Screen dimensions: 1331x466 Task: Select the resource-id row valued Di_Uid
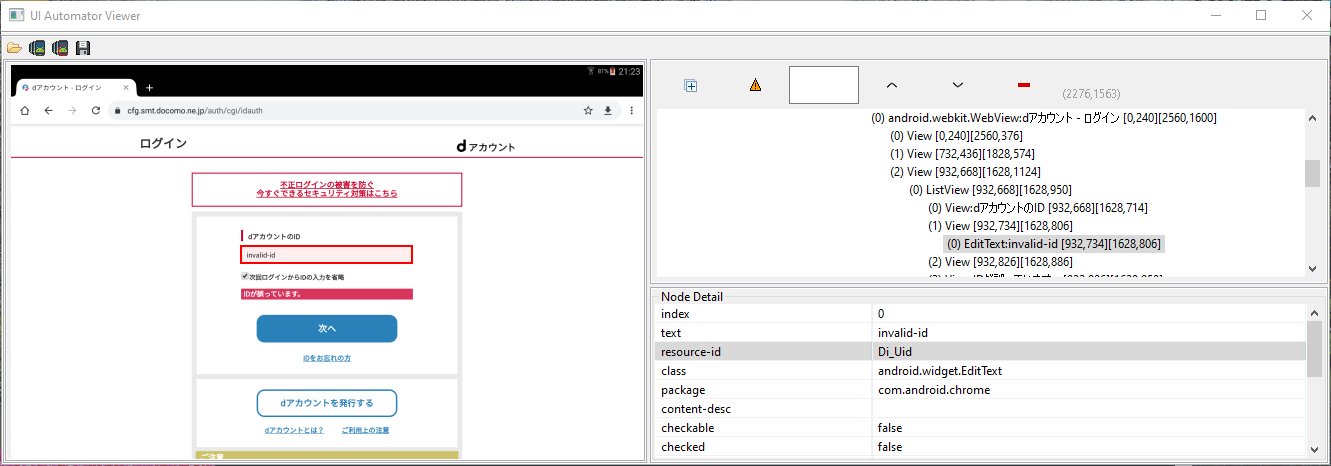980,351
